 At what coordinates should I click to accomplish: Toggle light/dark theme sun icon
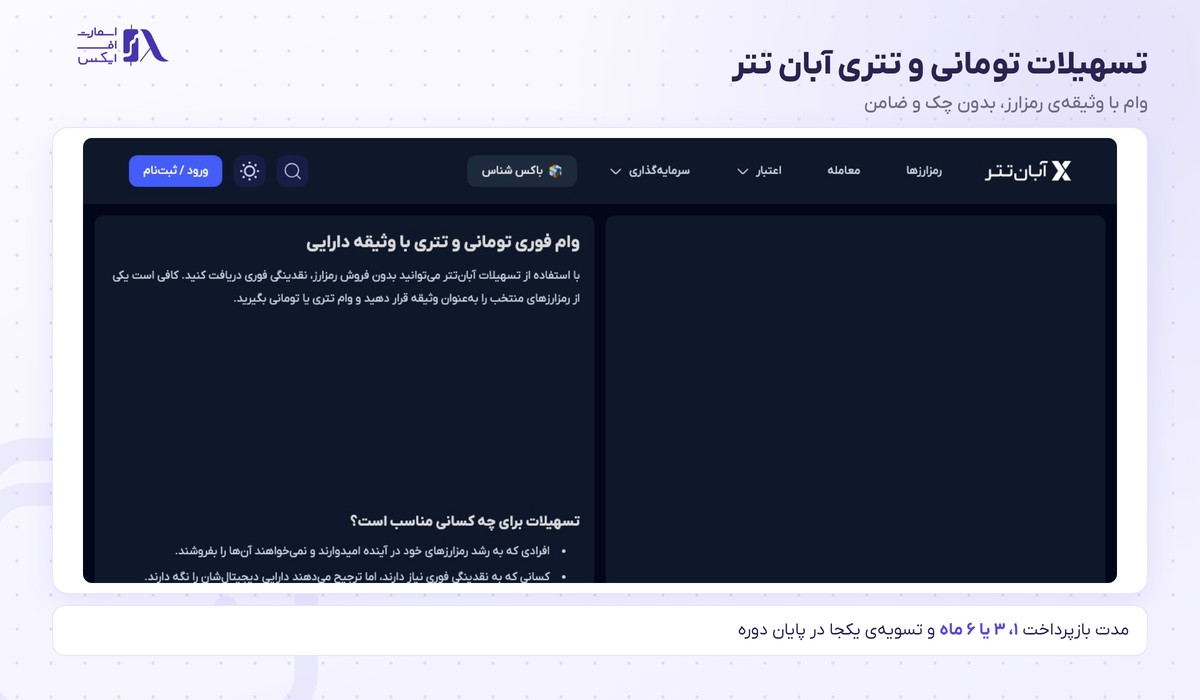[x=250, y=171]
